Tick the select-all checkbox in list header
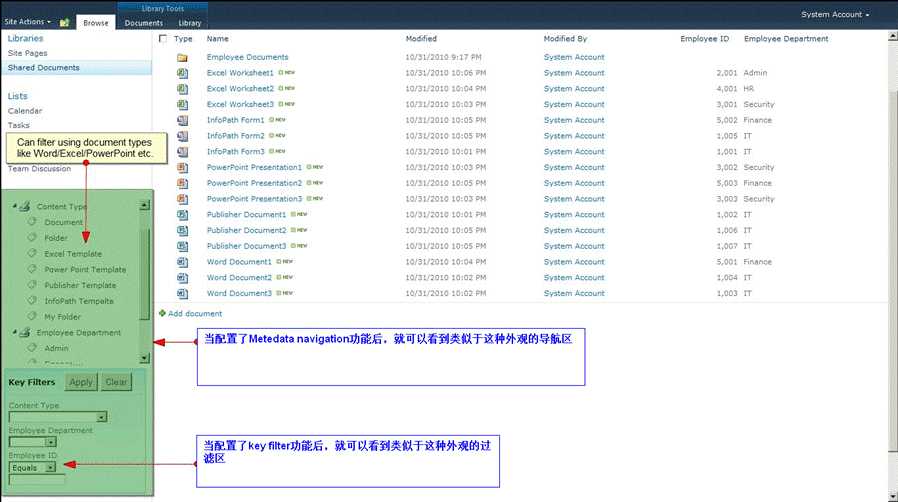898x502 pixels. (163, 38)
